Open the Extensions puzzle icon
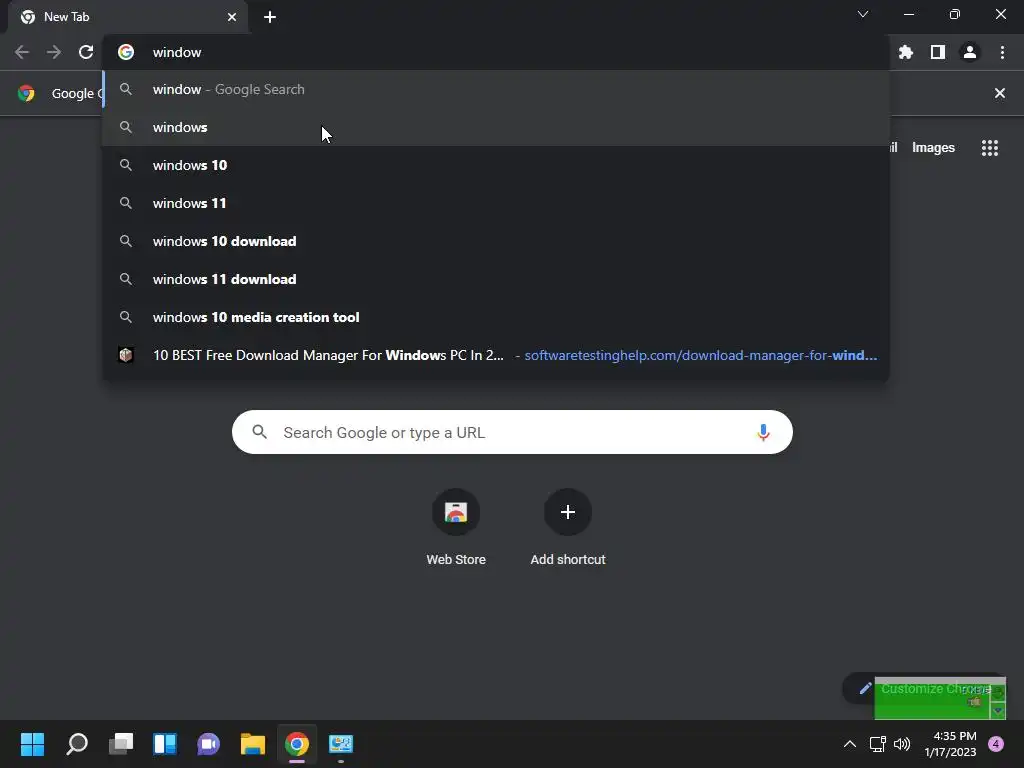The width and height of the screenshot is (1024, 768). pos(906,52)
